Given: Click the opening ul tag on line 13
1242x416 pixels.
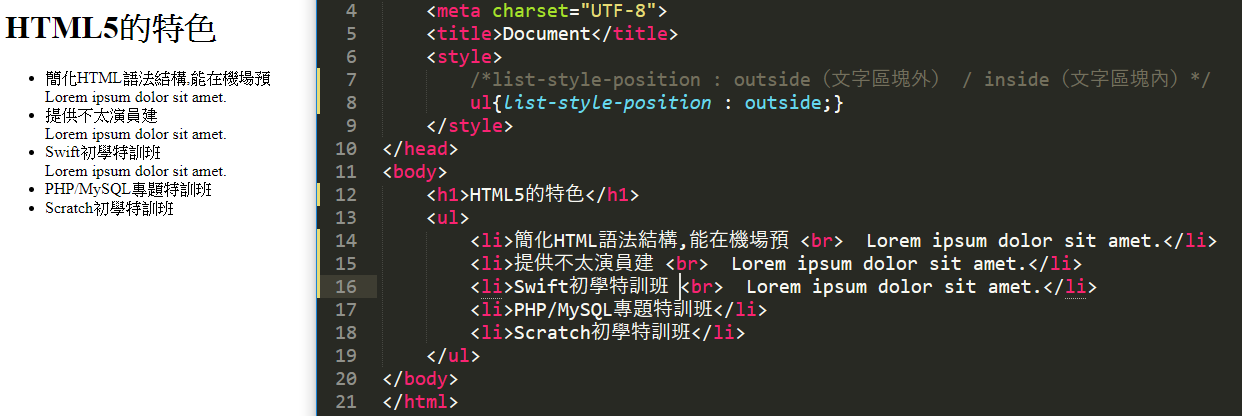Looking at the screenshot, I should click(x=447, y=218).
